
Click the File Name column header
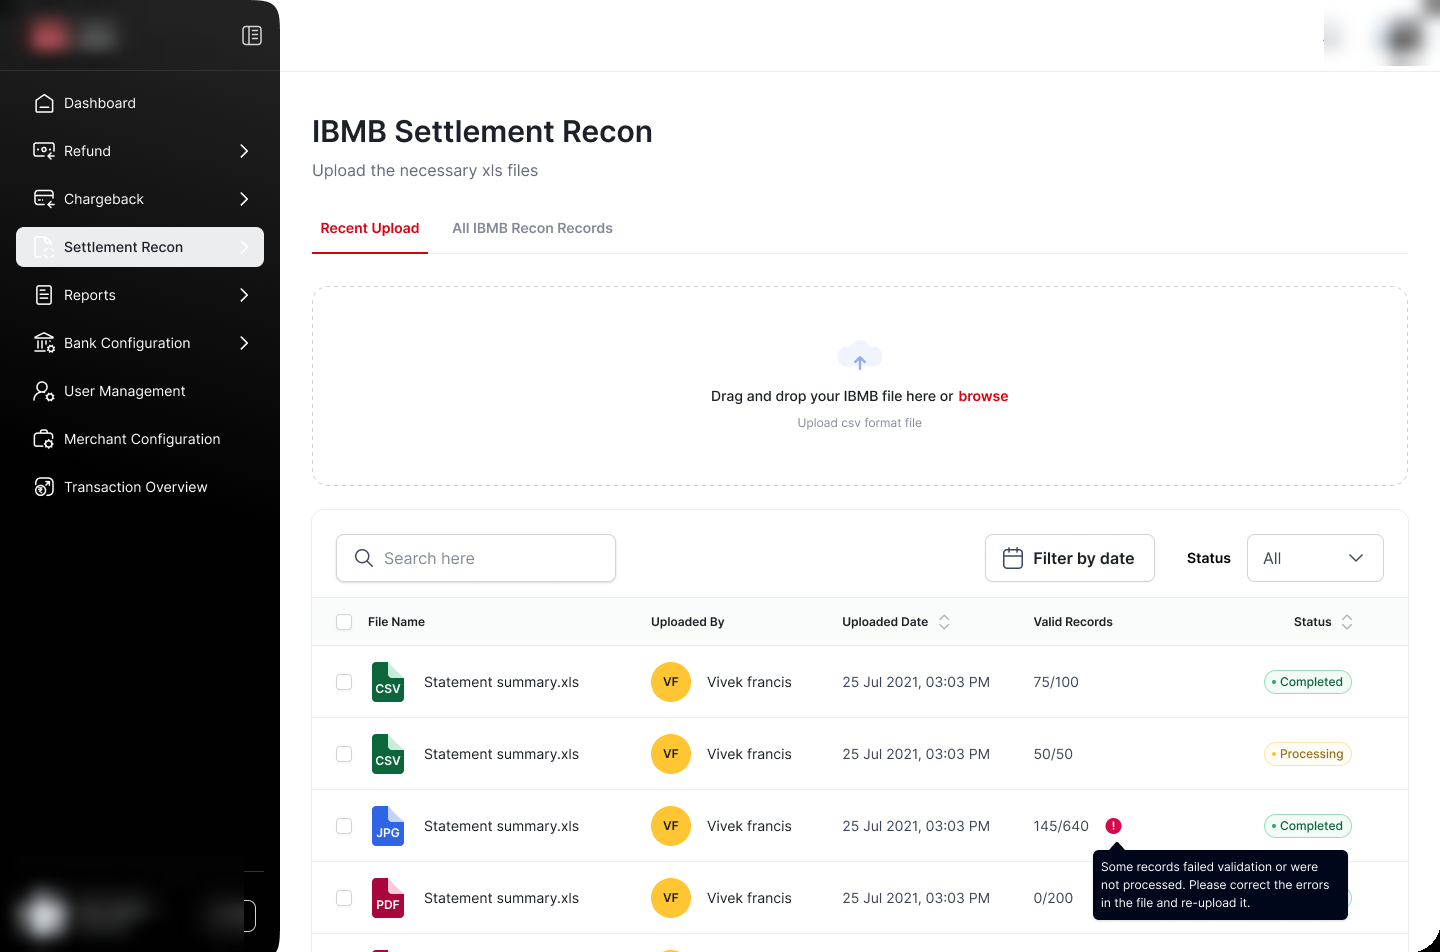(396, 622)
